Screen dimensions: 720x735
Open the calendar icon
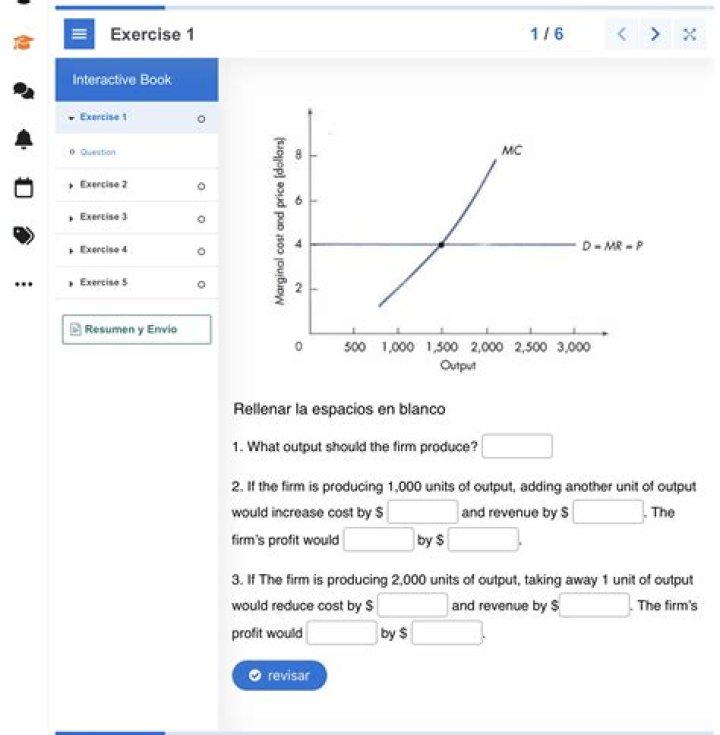pyautogui.click(x=22, y=187)
